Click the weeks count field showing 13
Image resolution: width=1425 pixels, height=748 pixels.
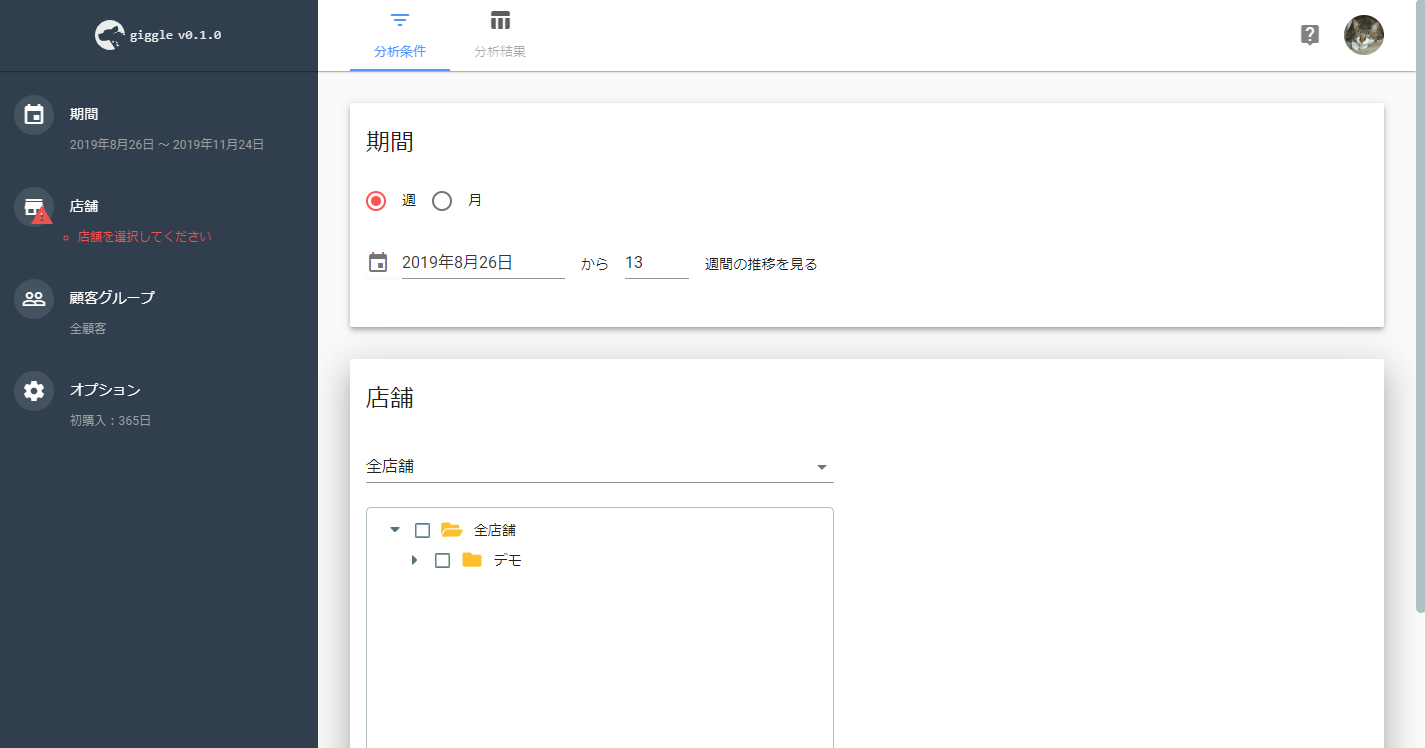pos(657,263)
